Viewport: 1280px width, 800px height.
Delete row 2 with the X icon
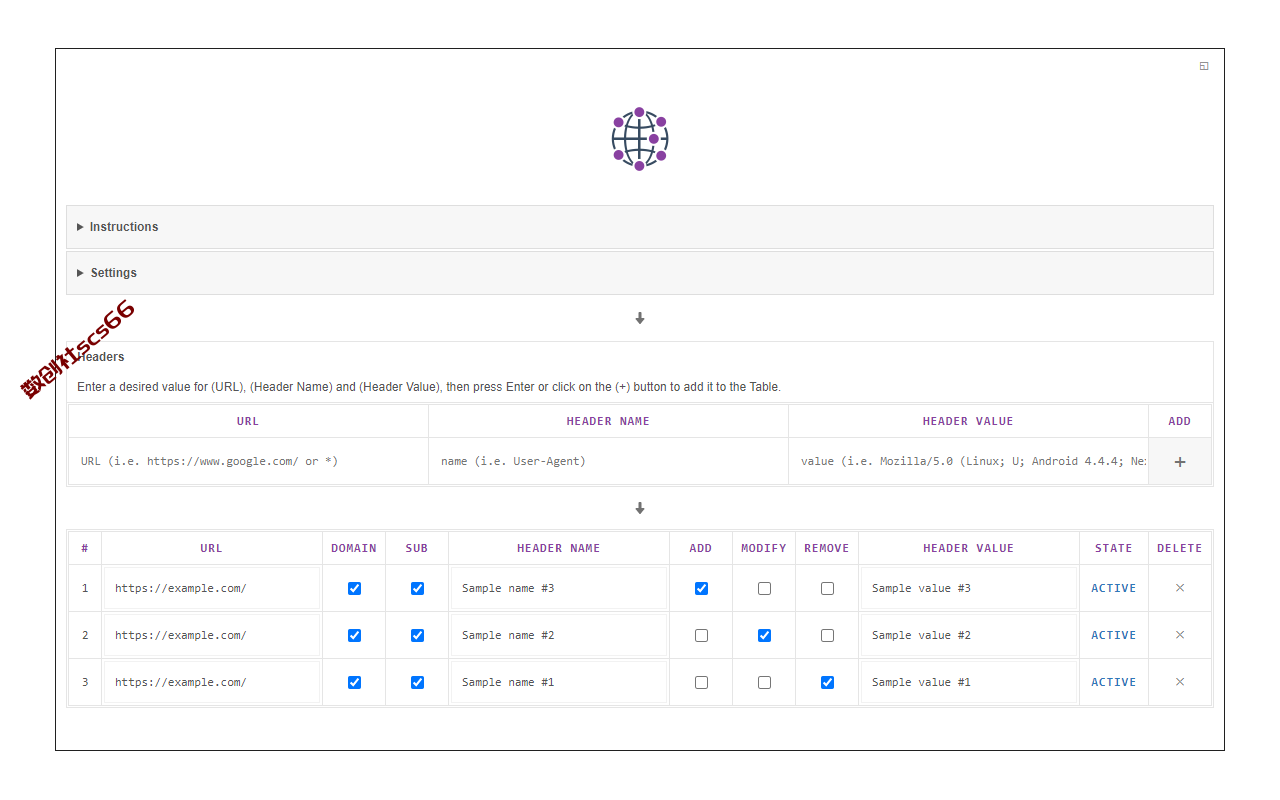tap(1180, 635)
